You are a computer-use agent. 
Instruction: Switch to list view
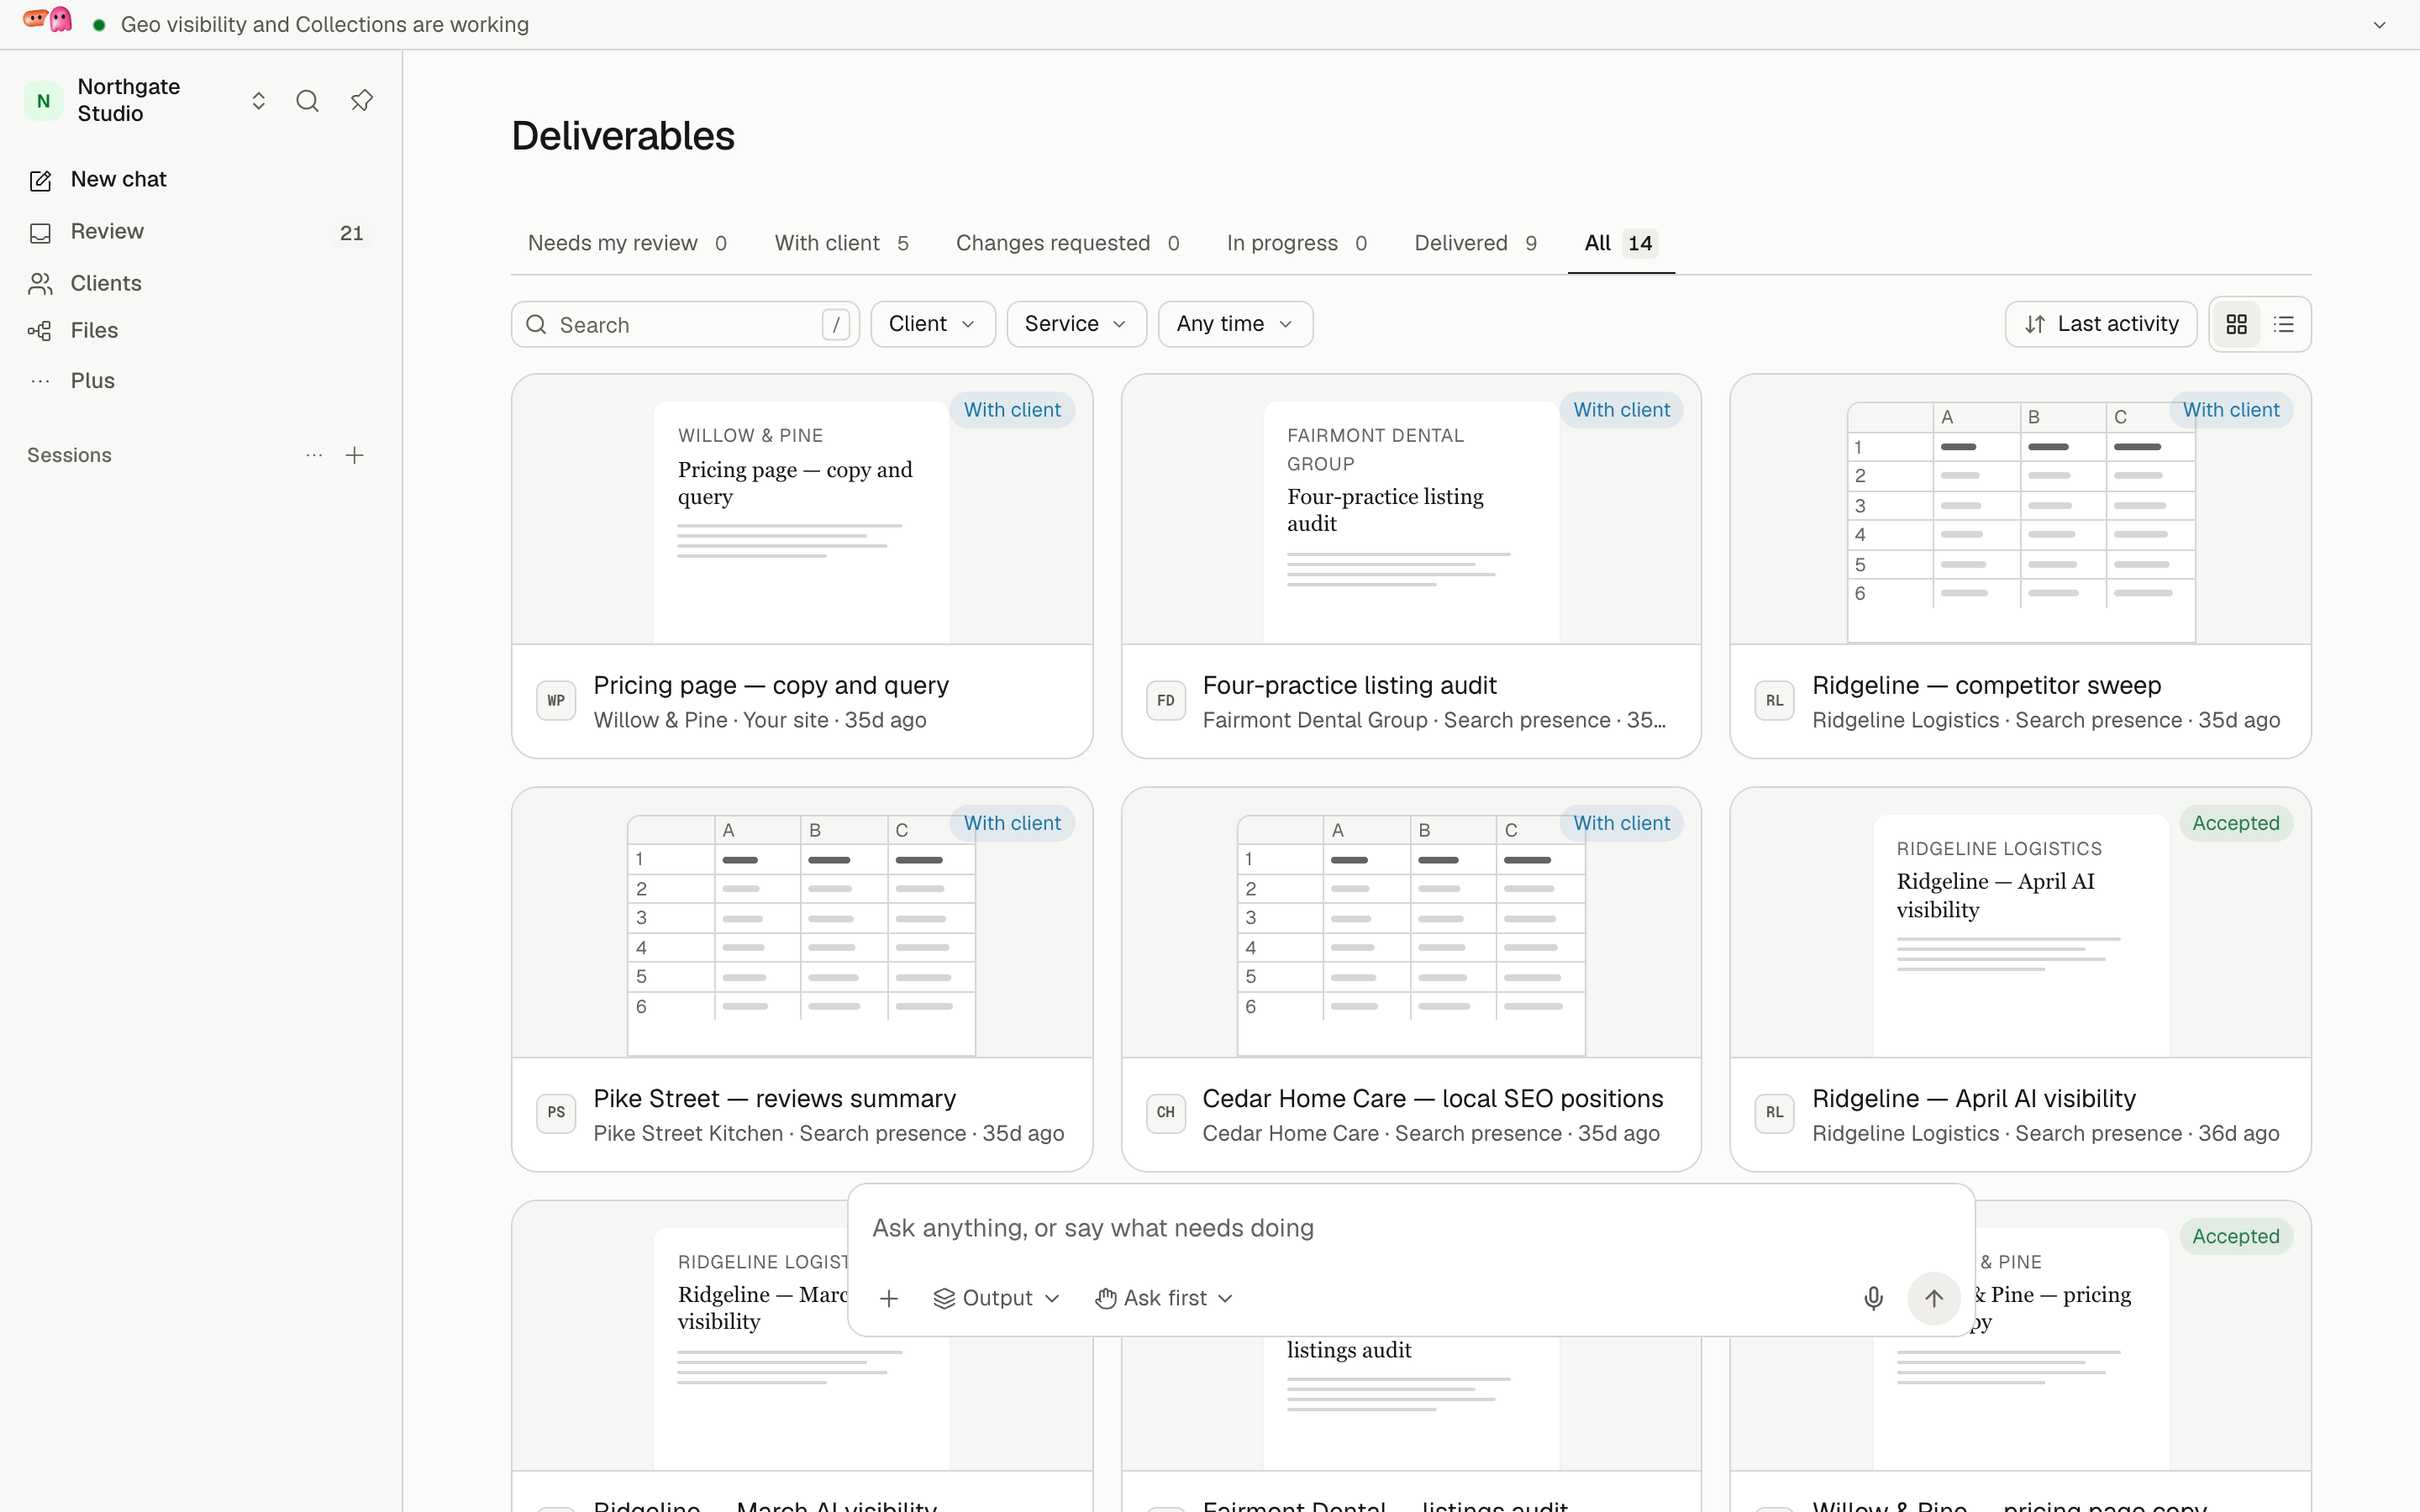[x=2284, y=324]
